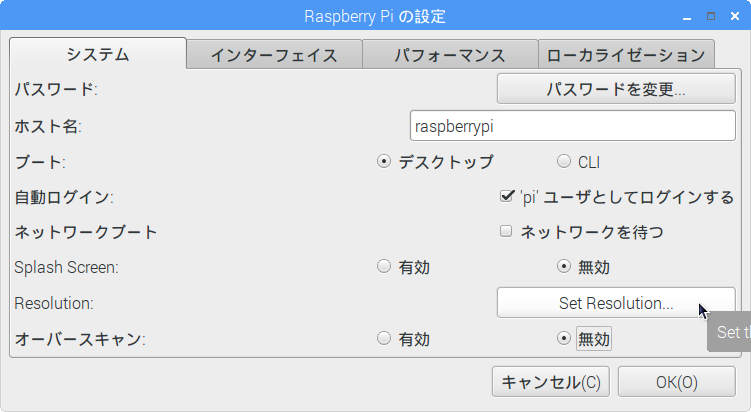
Task: Select CLI boot option
Action: point(579,162)
